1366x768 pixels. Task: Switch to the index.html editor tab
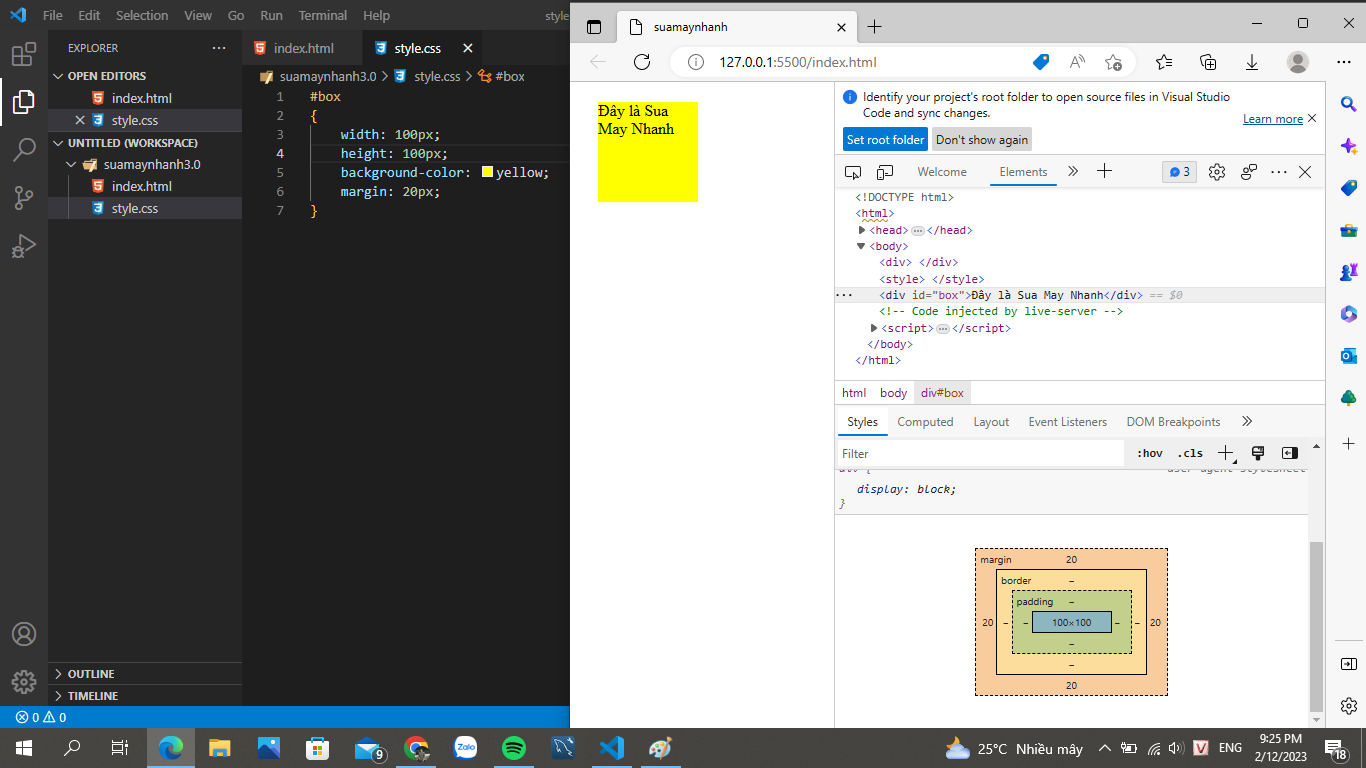click(304, 48)
